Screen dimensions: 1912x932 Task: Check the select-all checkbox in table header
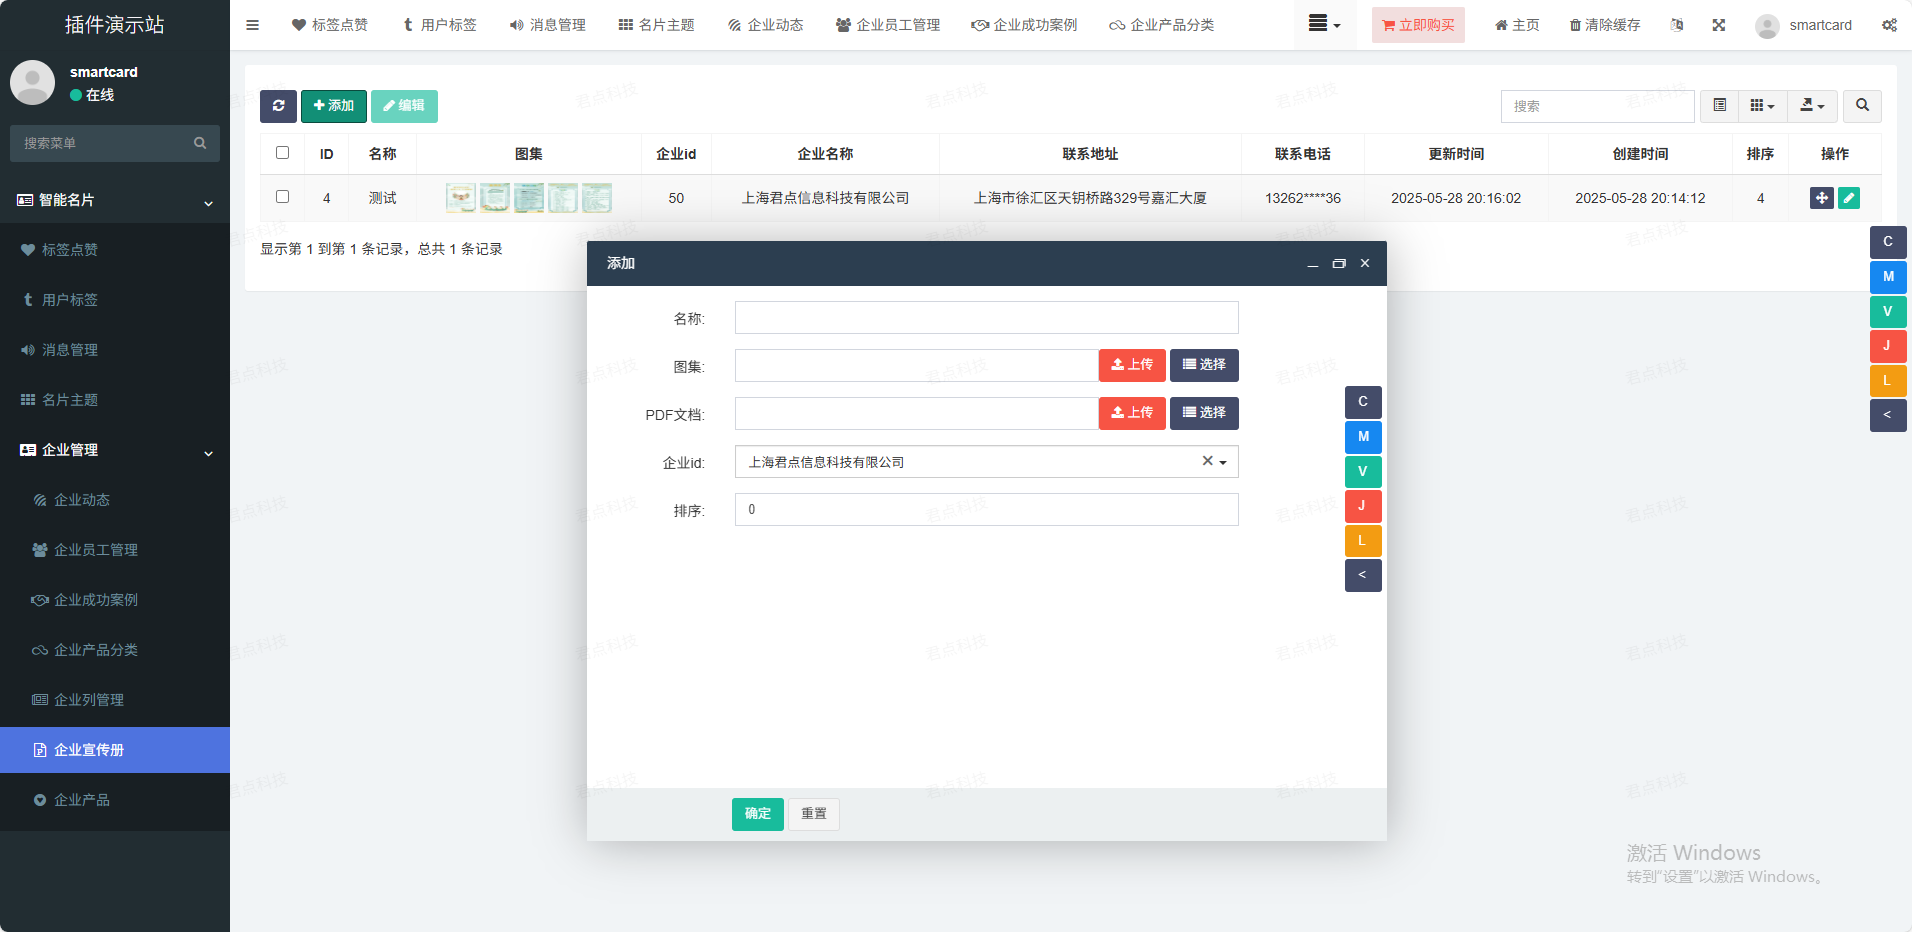tap(282, 153)
